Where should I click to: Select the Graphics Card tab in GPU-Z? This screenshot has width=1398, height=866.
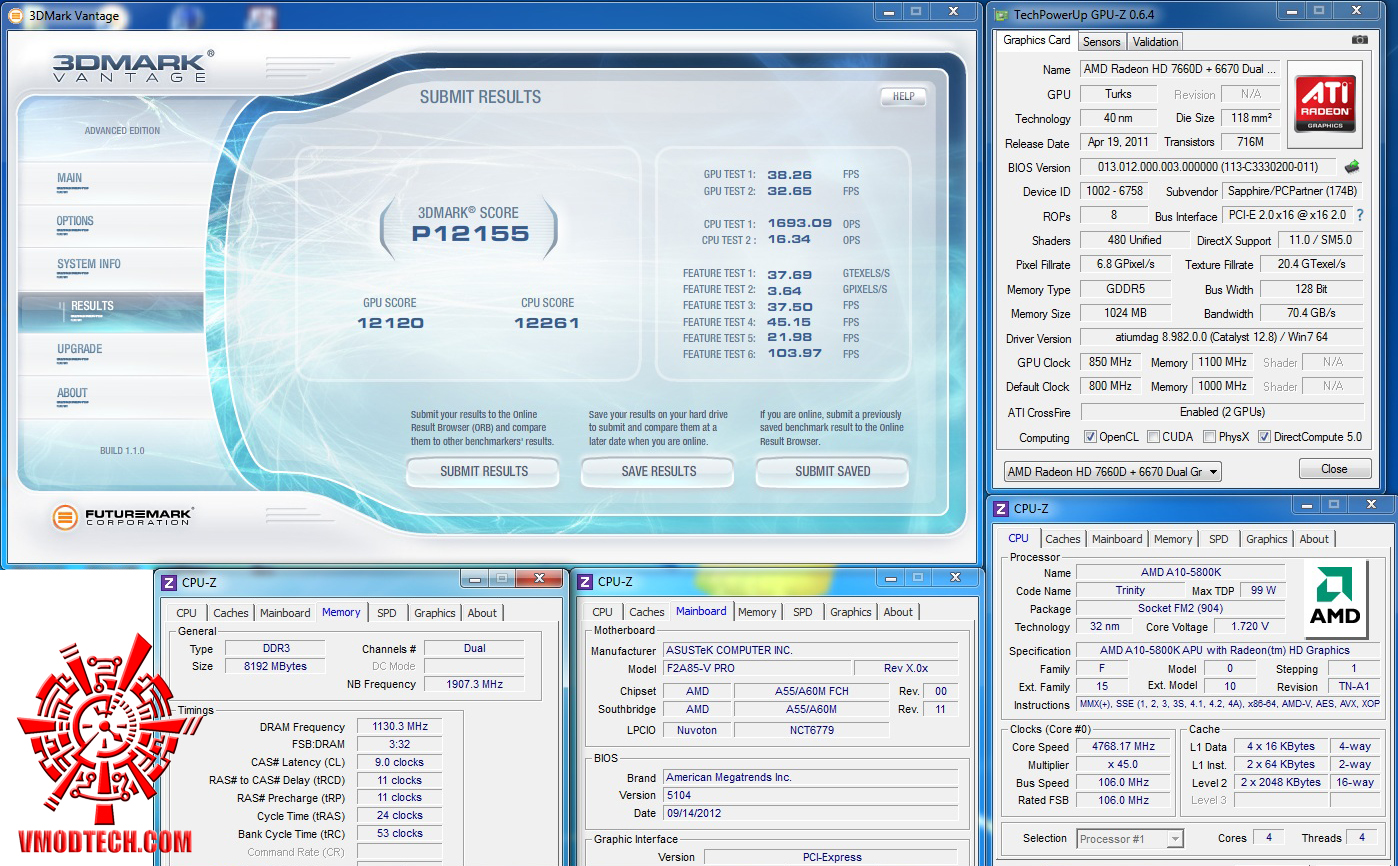[x=1036, y=40]
